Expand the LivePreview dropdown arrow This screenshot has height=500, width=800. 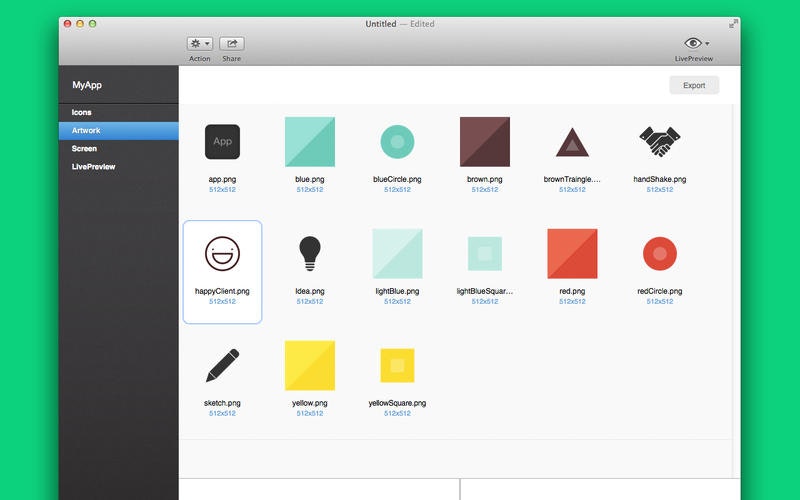pos(707,44)
